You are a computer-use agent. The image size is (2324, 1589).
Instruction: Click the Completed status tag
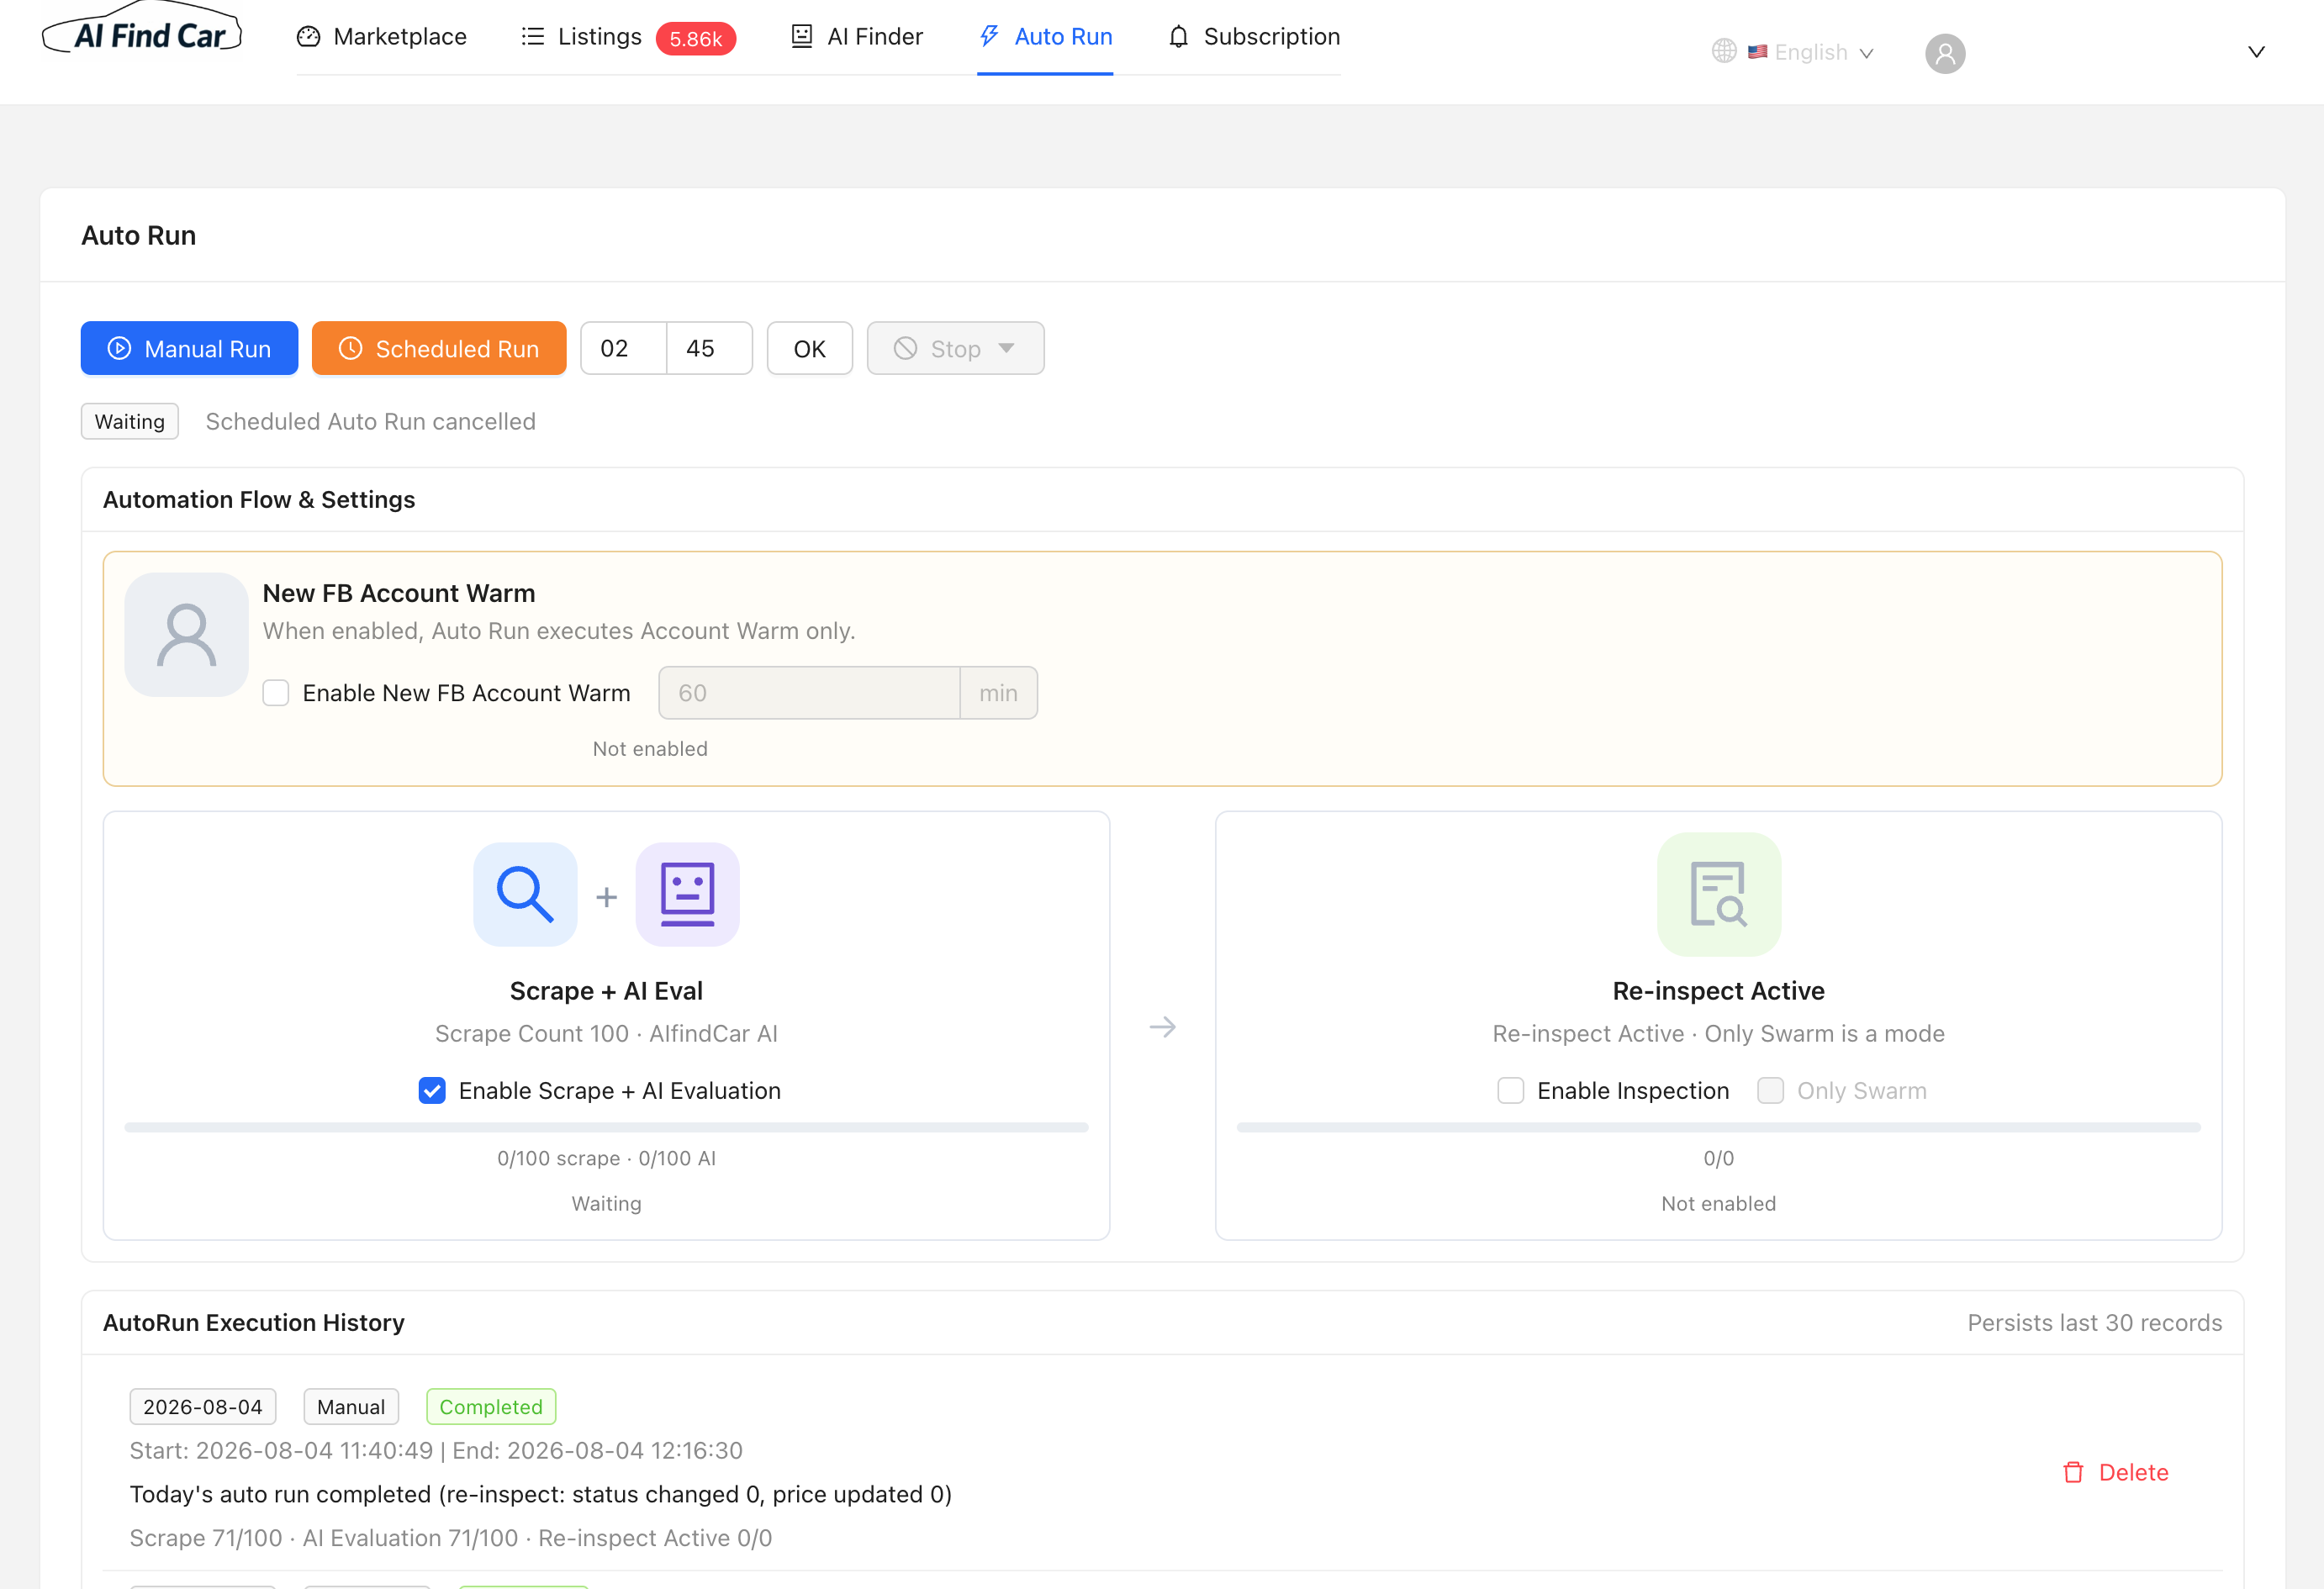(491, 1407)
